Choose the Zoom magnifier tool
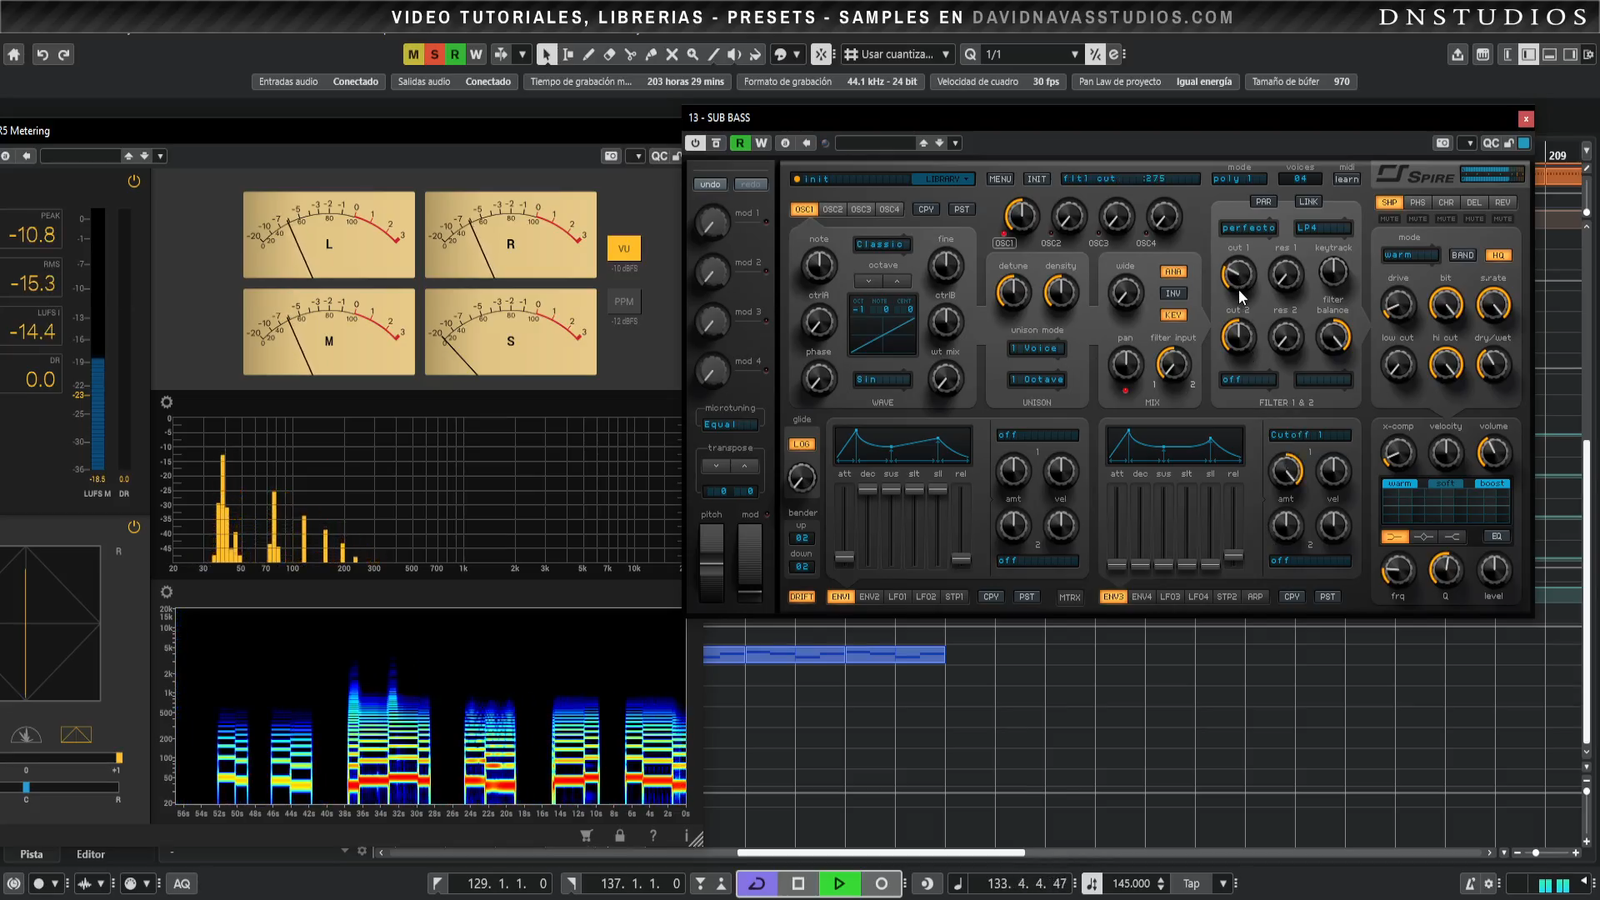 (693, 55)
